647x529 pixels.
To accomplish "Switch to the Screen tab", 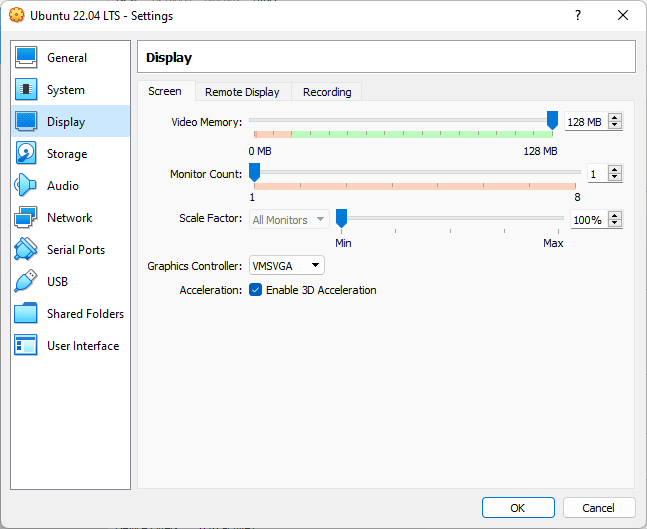I will click(x=165, y=91).
